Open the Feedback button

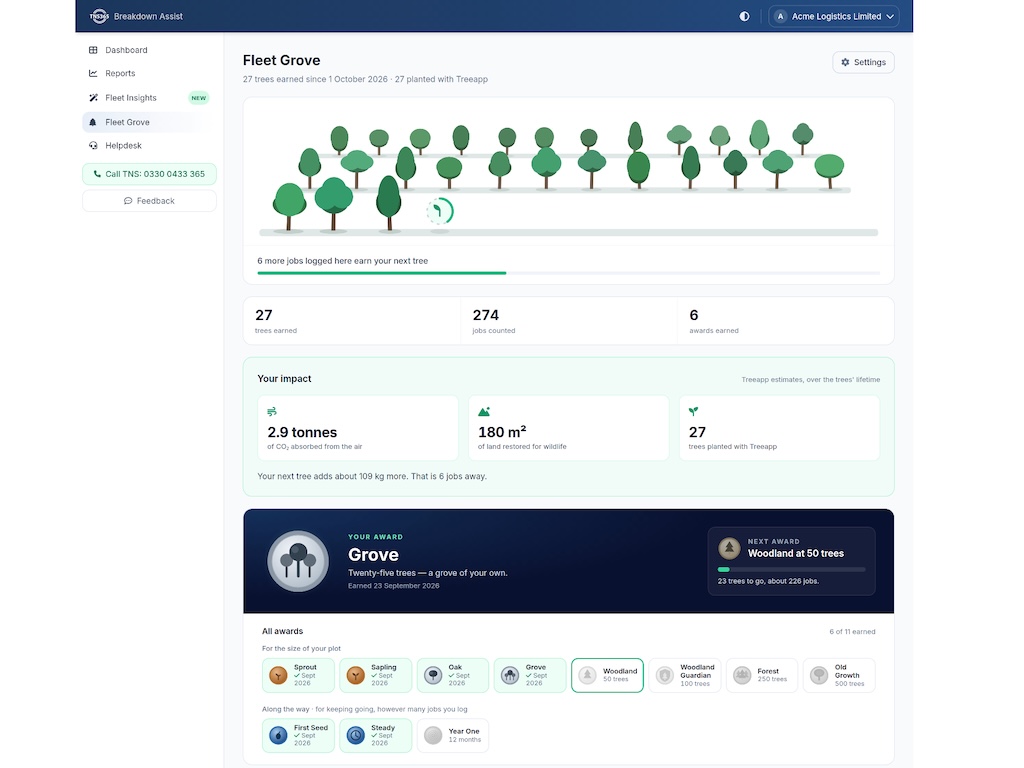(x=149, y=200)
